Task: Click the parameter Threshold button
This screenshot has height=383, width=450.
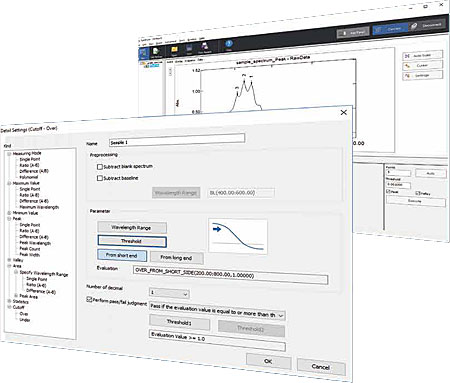Action: click(x=132, y=241)
